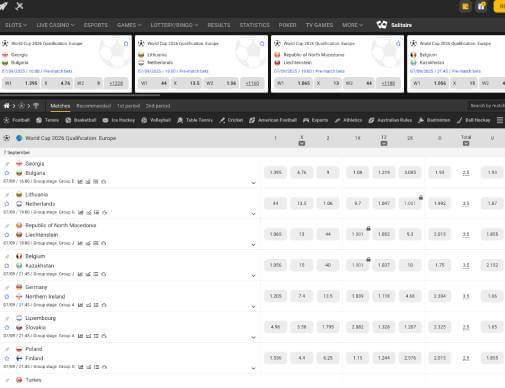Viewport: 505px width, 388px height.
Task: Favorite the North Macedonia vs Liechtenstein match star
Action: (6, 235)
